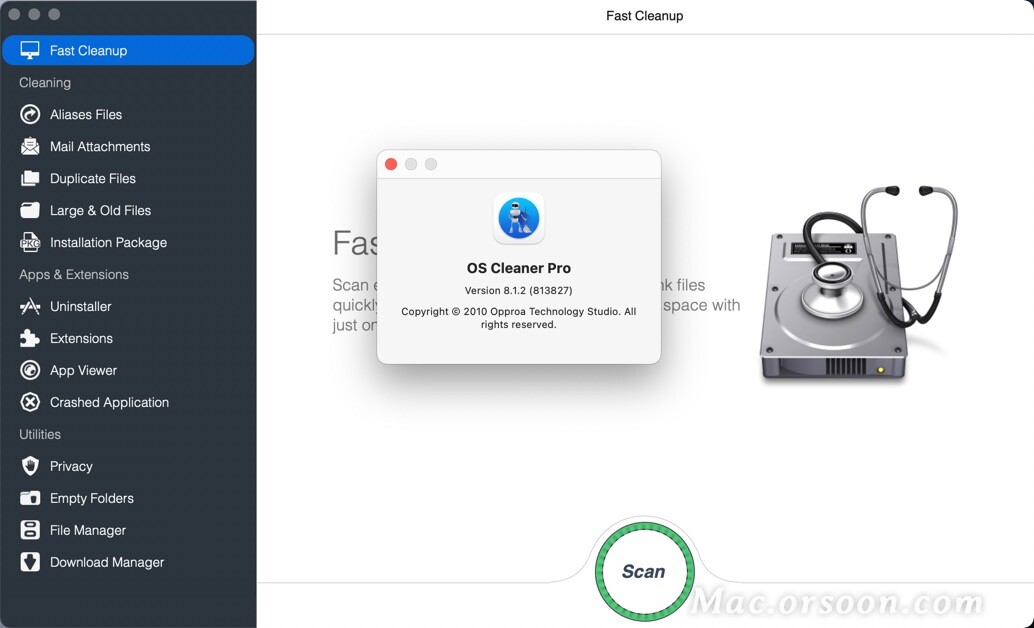
Task: Click the File Manager drawer icon
Action: point(30,530)
